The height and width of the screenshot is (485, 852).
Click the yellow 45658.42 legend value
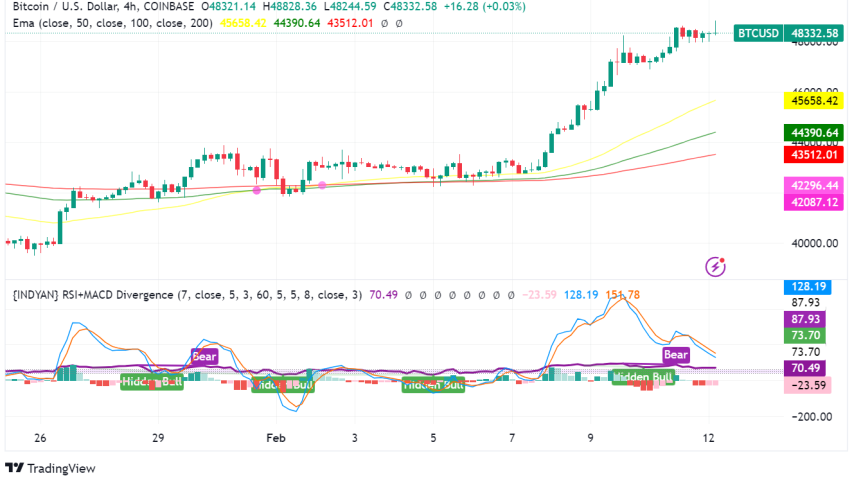tap(243, 23)
